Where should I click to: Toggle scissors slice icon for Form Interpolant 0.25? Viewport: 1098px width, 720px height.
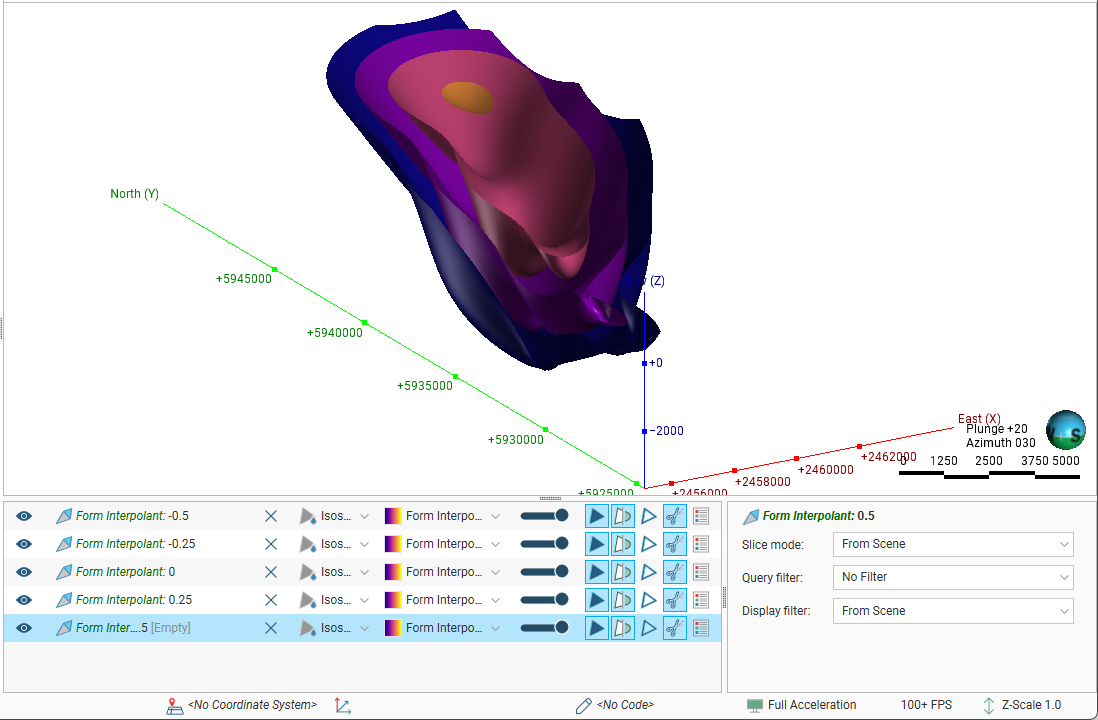click(x=674, y=600)
